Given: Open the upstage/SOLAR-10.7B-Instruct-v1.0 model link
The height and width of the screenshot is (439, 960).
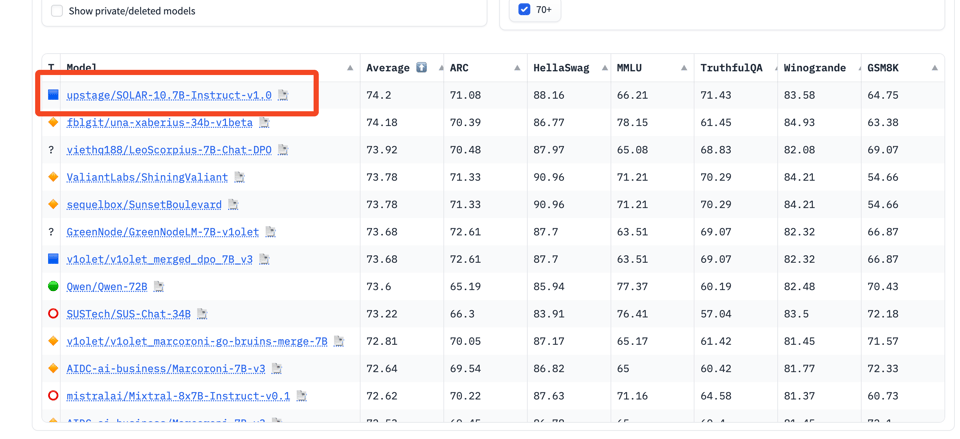Looking at the screenshot, I should tap(169, 95).
